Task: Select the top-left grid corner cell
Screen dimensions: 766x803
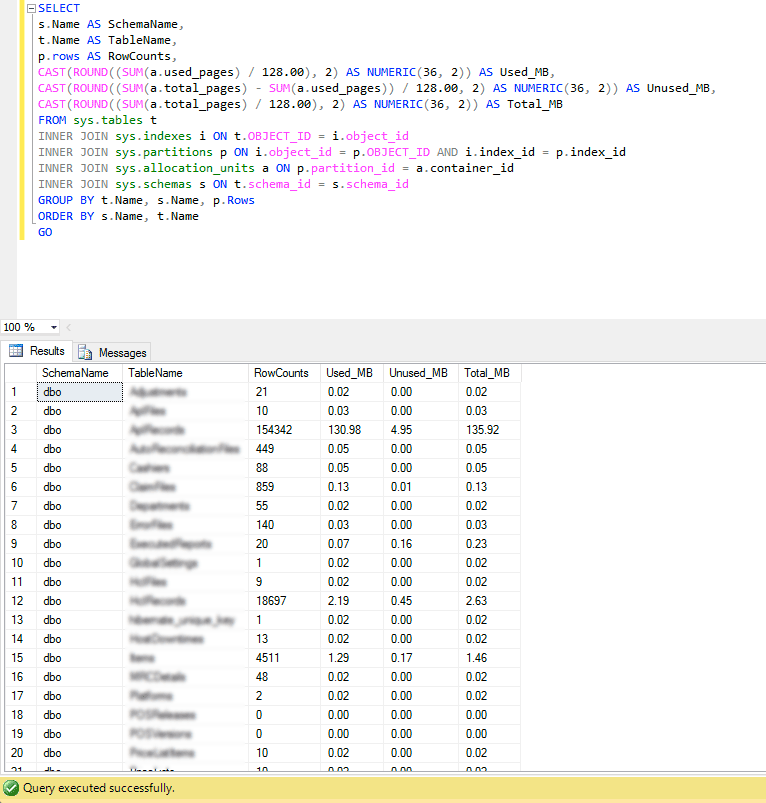Action: click(21, 373)
